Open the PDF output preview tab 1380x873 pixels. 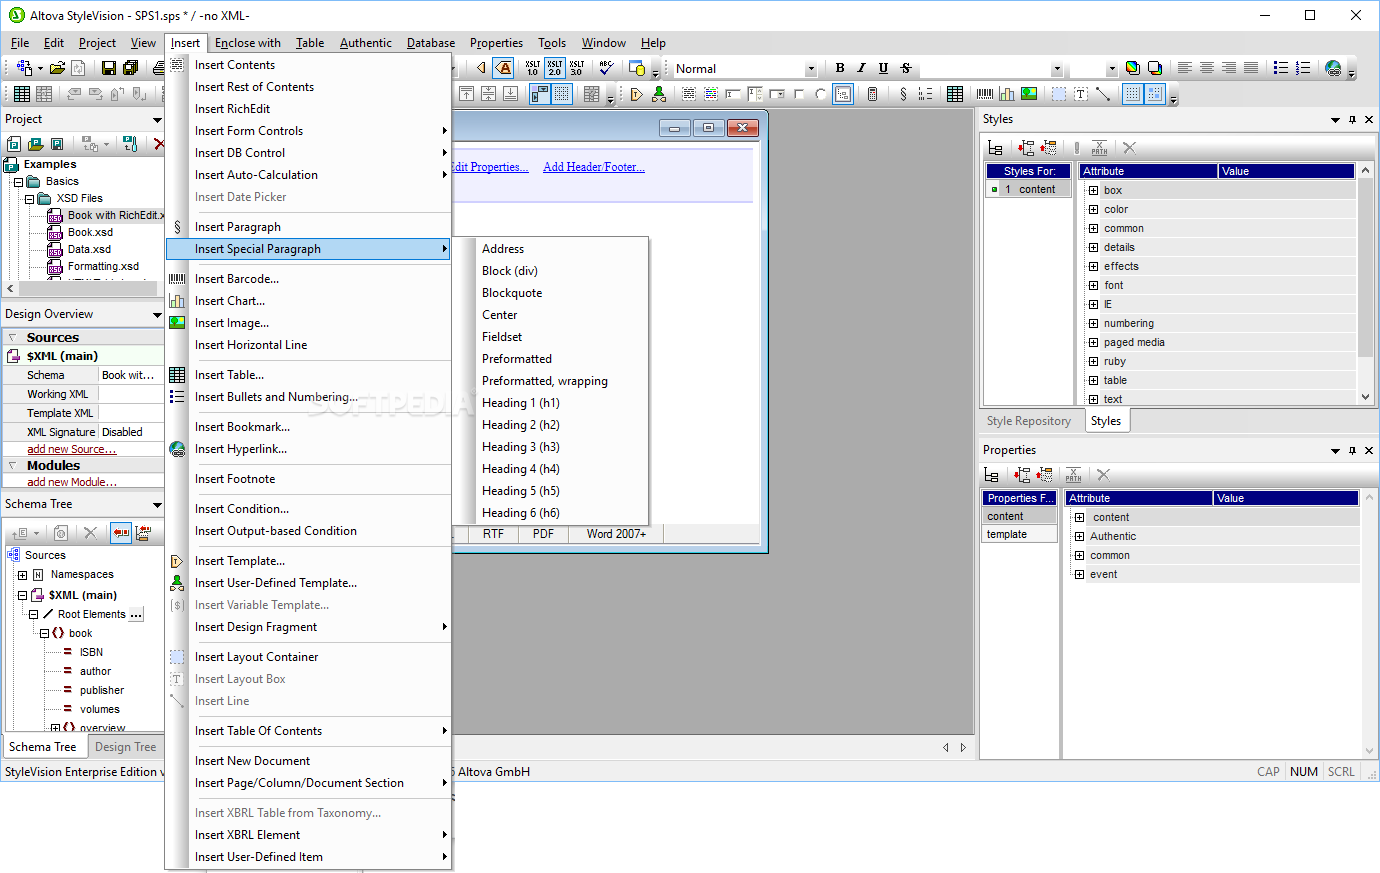pos(543,534)
